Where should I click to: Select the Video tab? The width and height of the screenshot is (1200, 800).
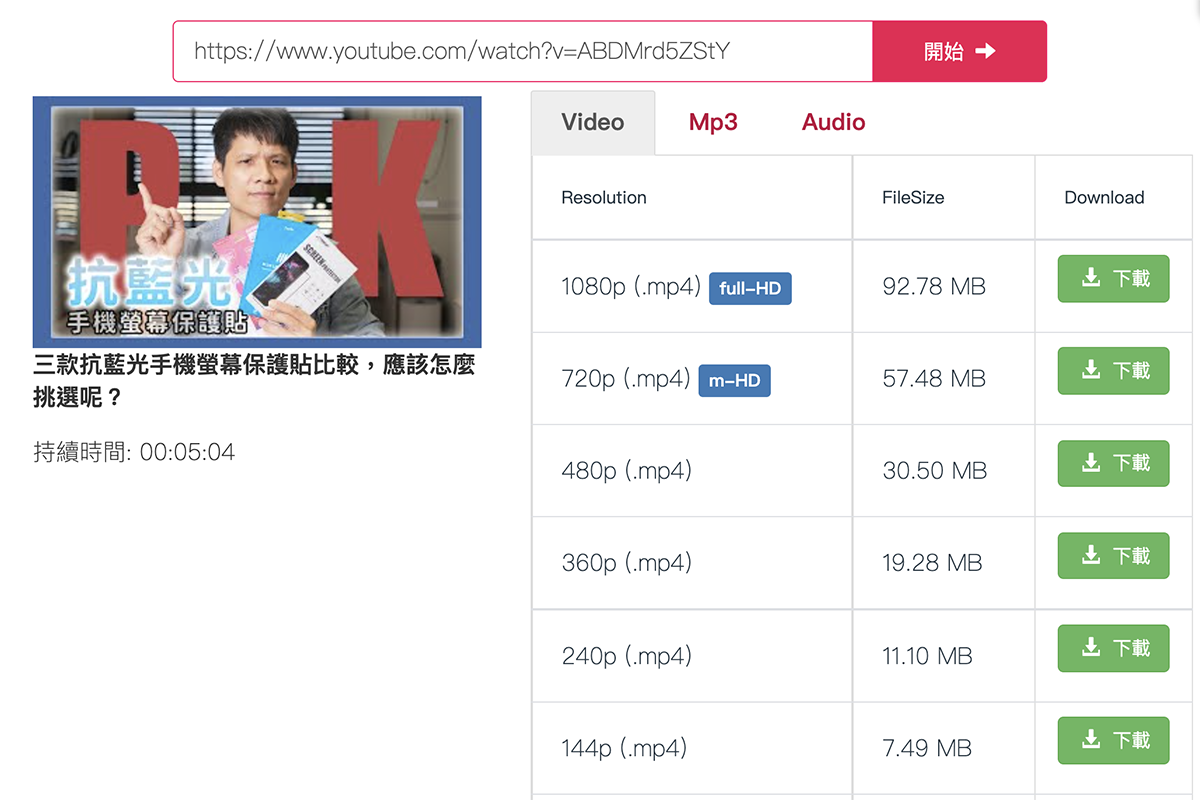pyautogui.click(x=593, y=122)
